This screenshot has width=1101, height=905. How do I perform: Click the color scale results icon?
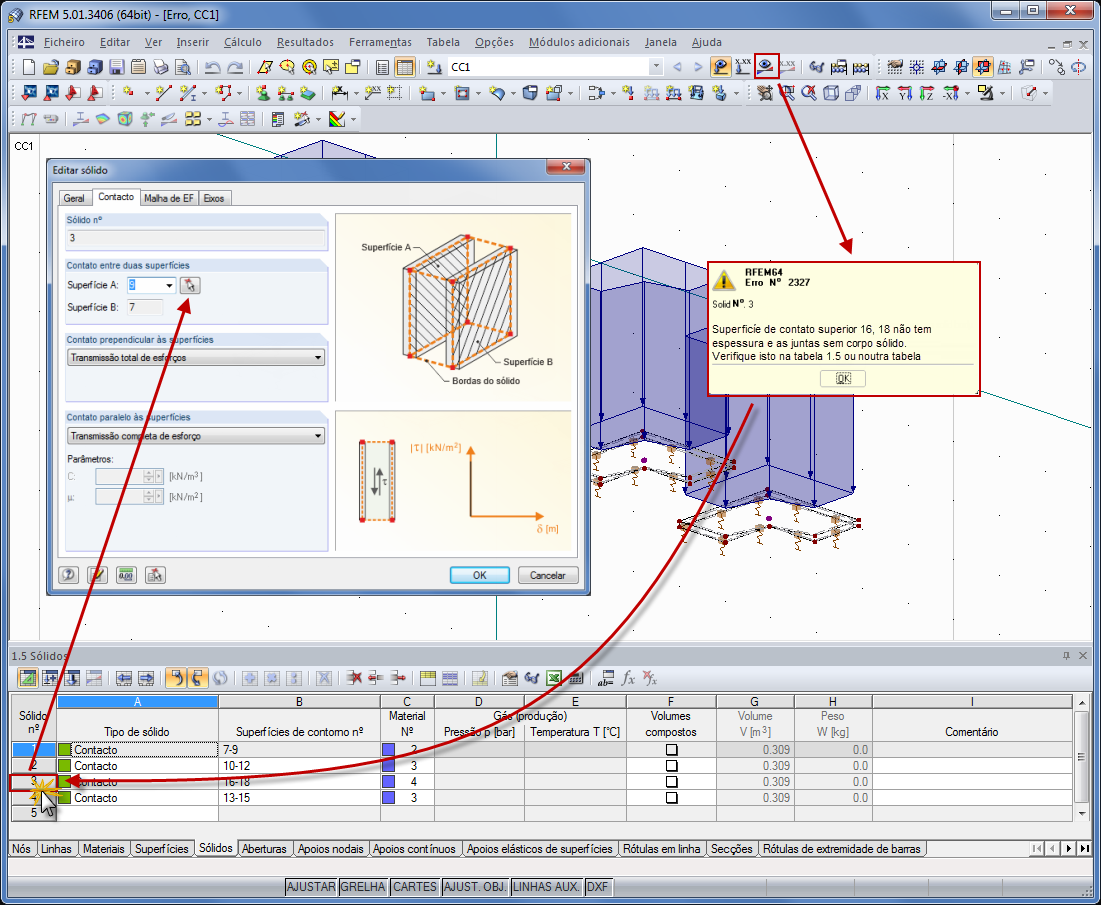tap(337, 119)
